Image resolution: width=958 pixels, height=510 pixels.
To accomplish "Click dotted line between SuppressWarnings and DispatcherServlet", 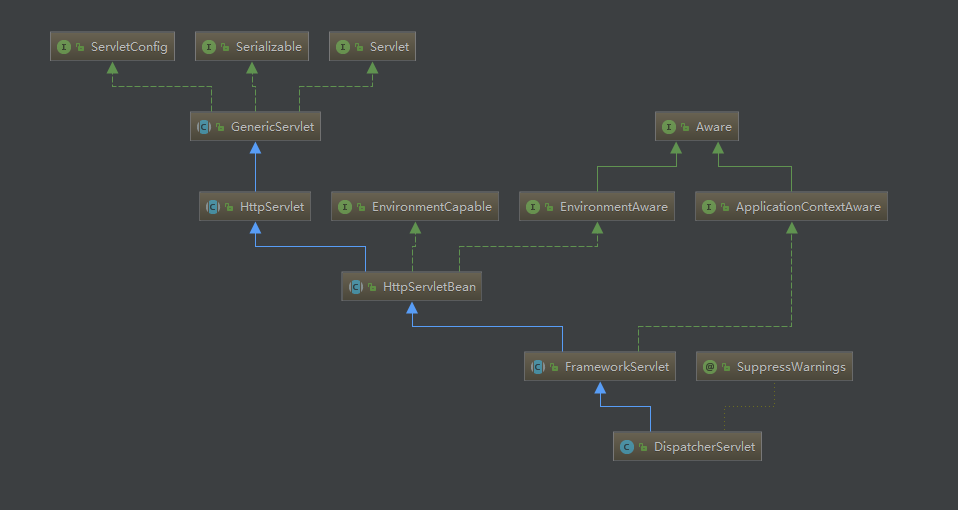I will pos(748,406).
